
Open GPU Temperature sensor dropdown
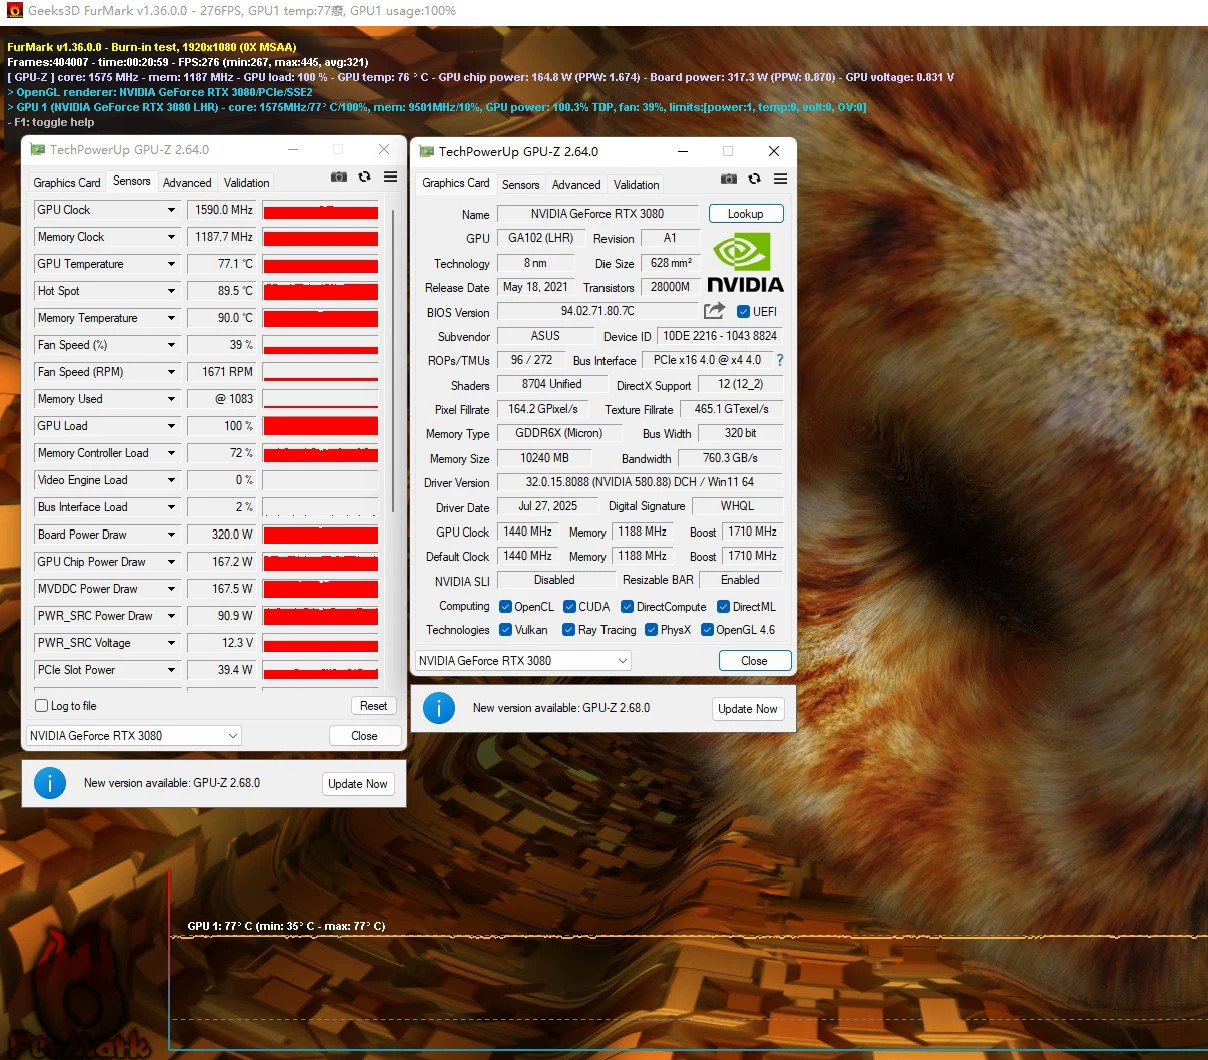171,264
